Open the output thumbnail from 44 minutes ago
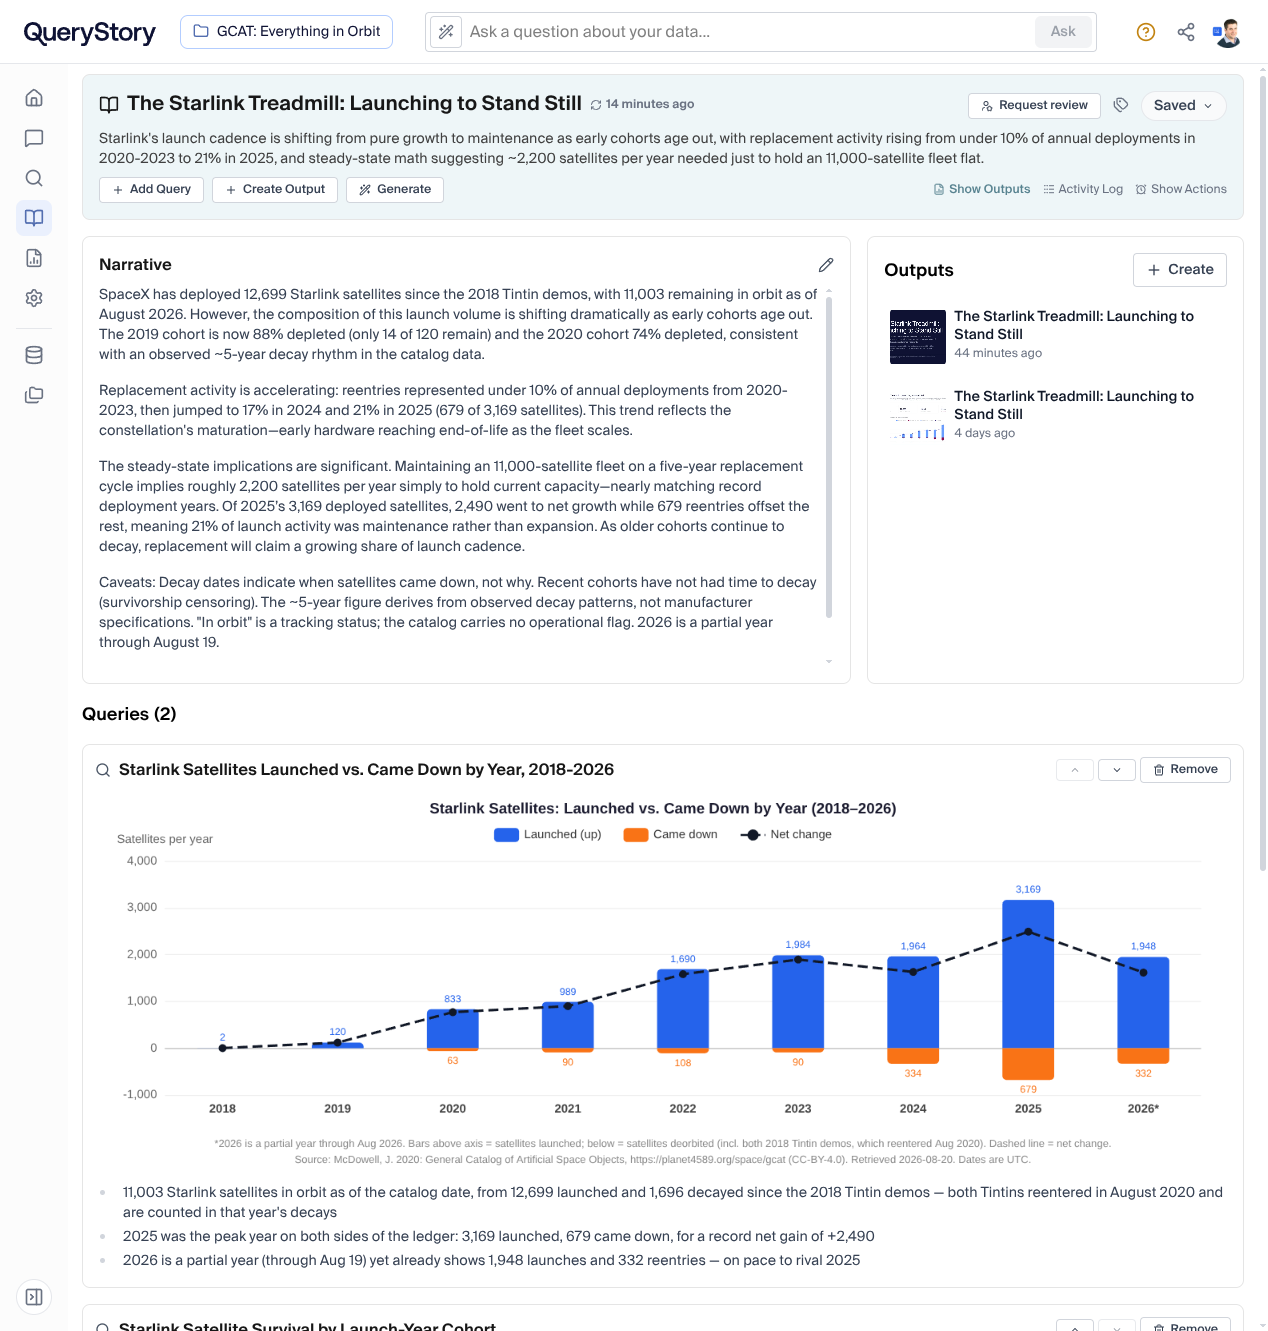 [918, 336]
